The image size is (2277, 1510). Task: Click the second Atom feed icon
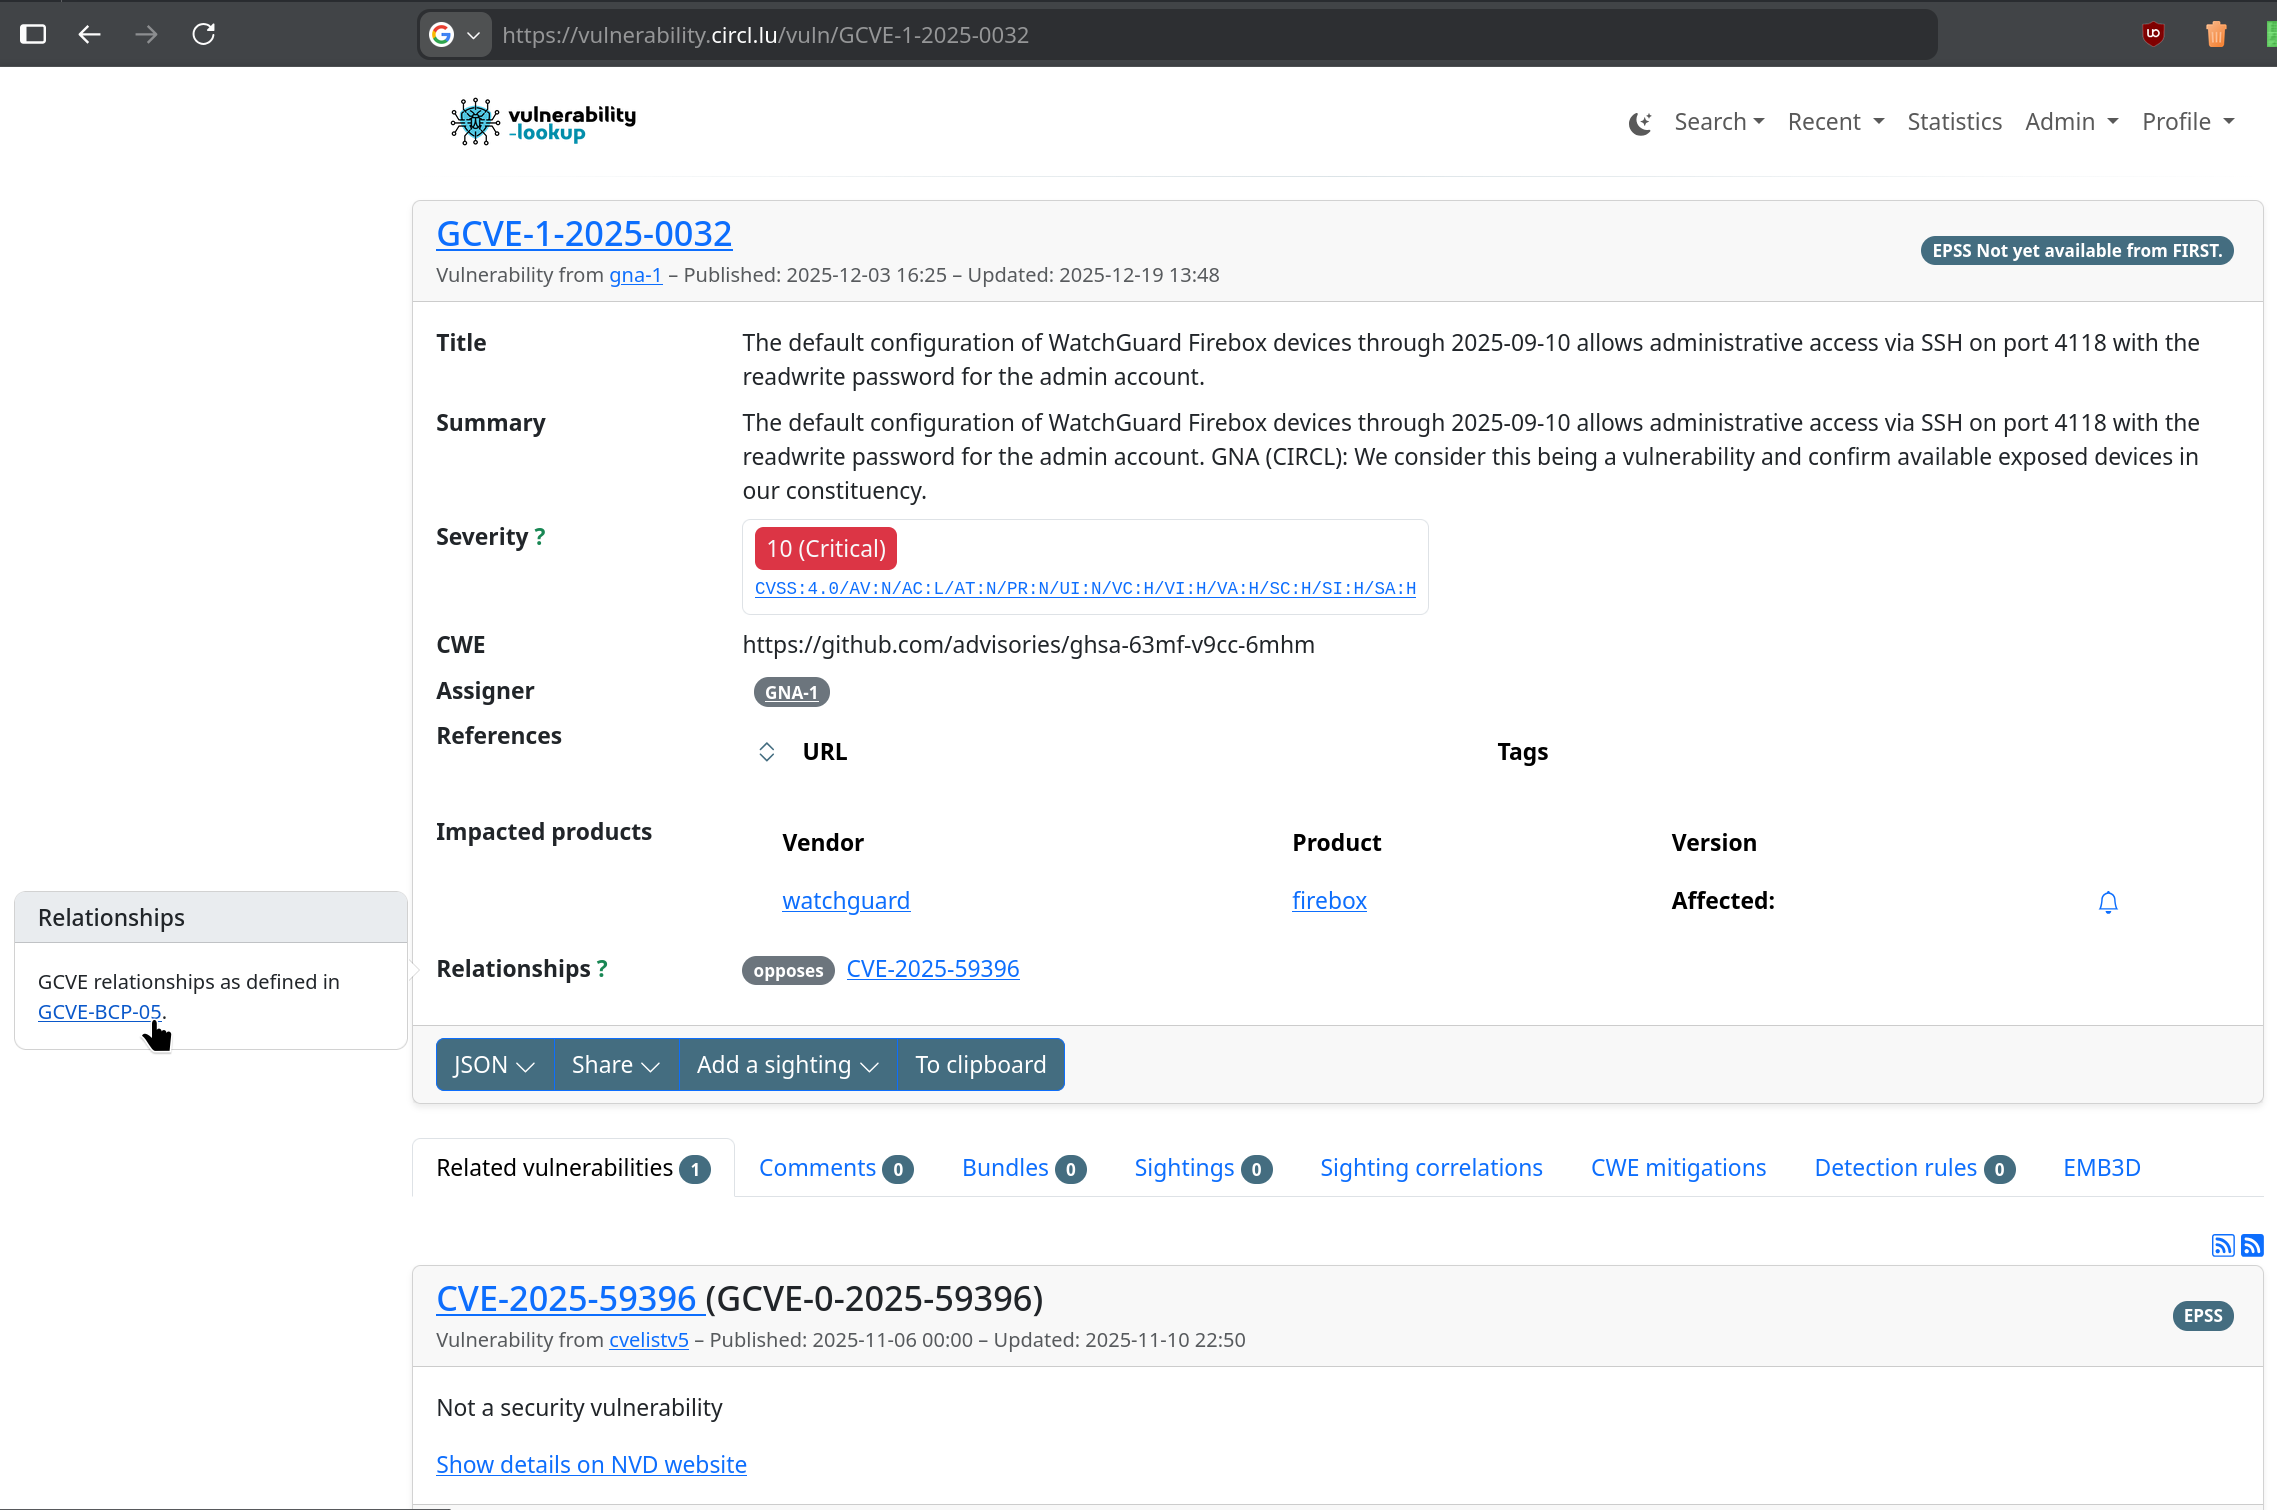(2252, 1245)
